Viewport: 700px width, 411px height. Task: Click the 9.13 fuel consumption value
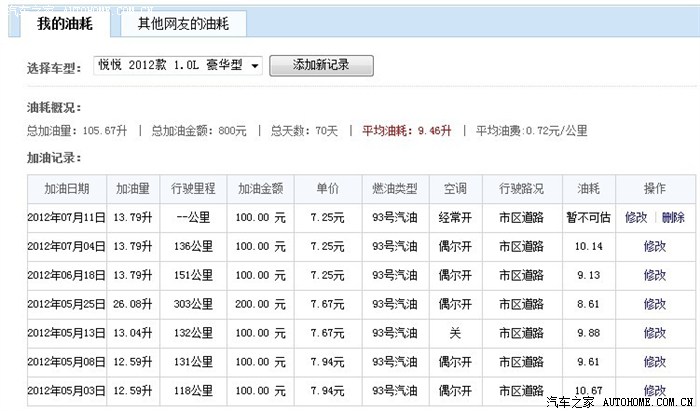pos(588,275)
